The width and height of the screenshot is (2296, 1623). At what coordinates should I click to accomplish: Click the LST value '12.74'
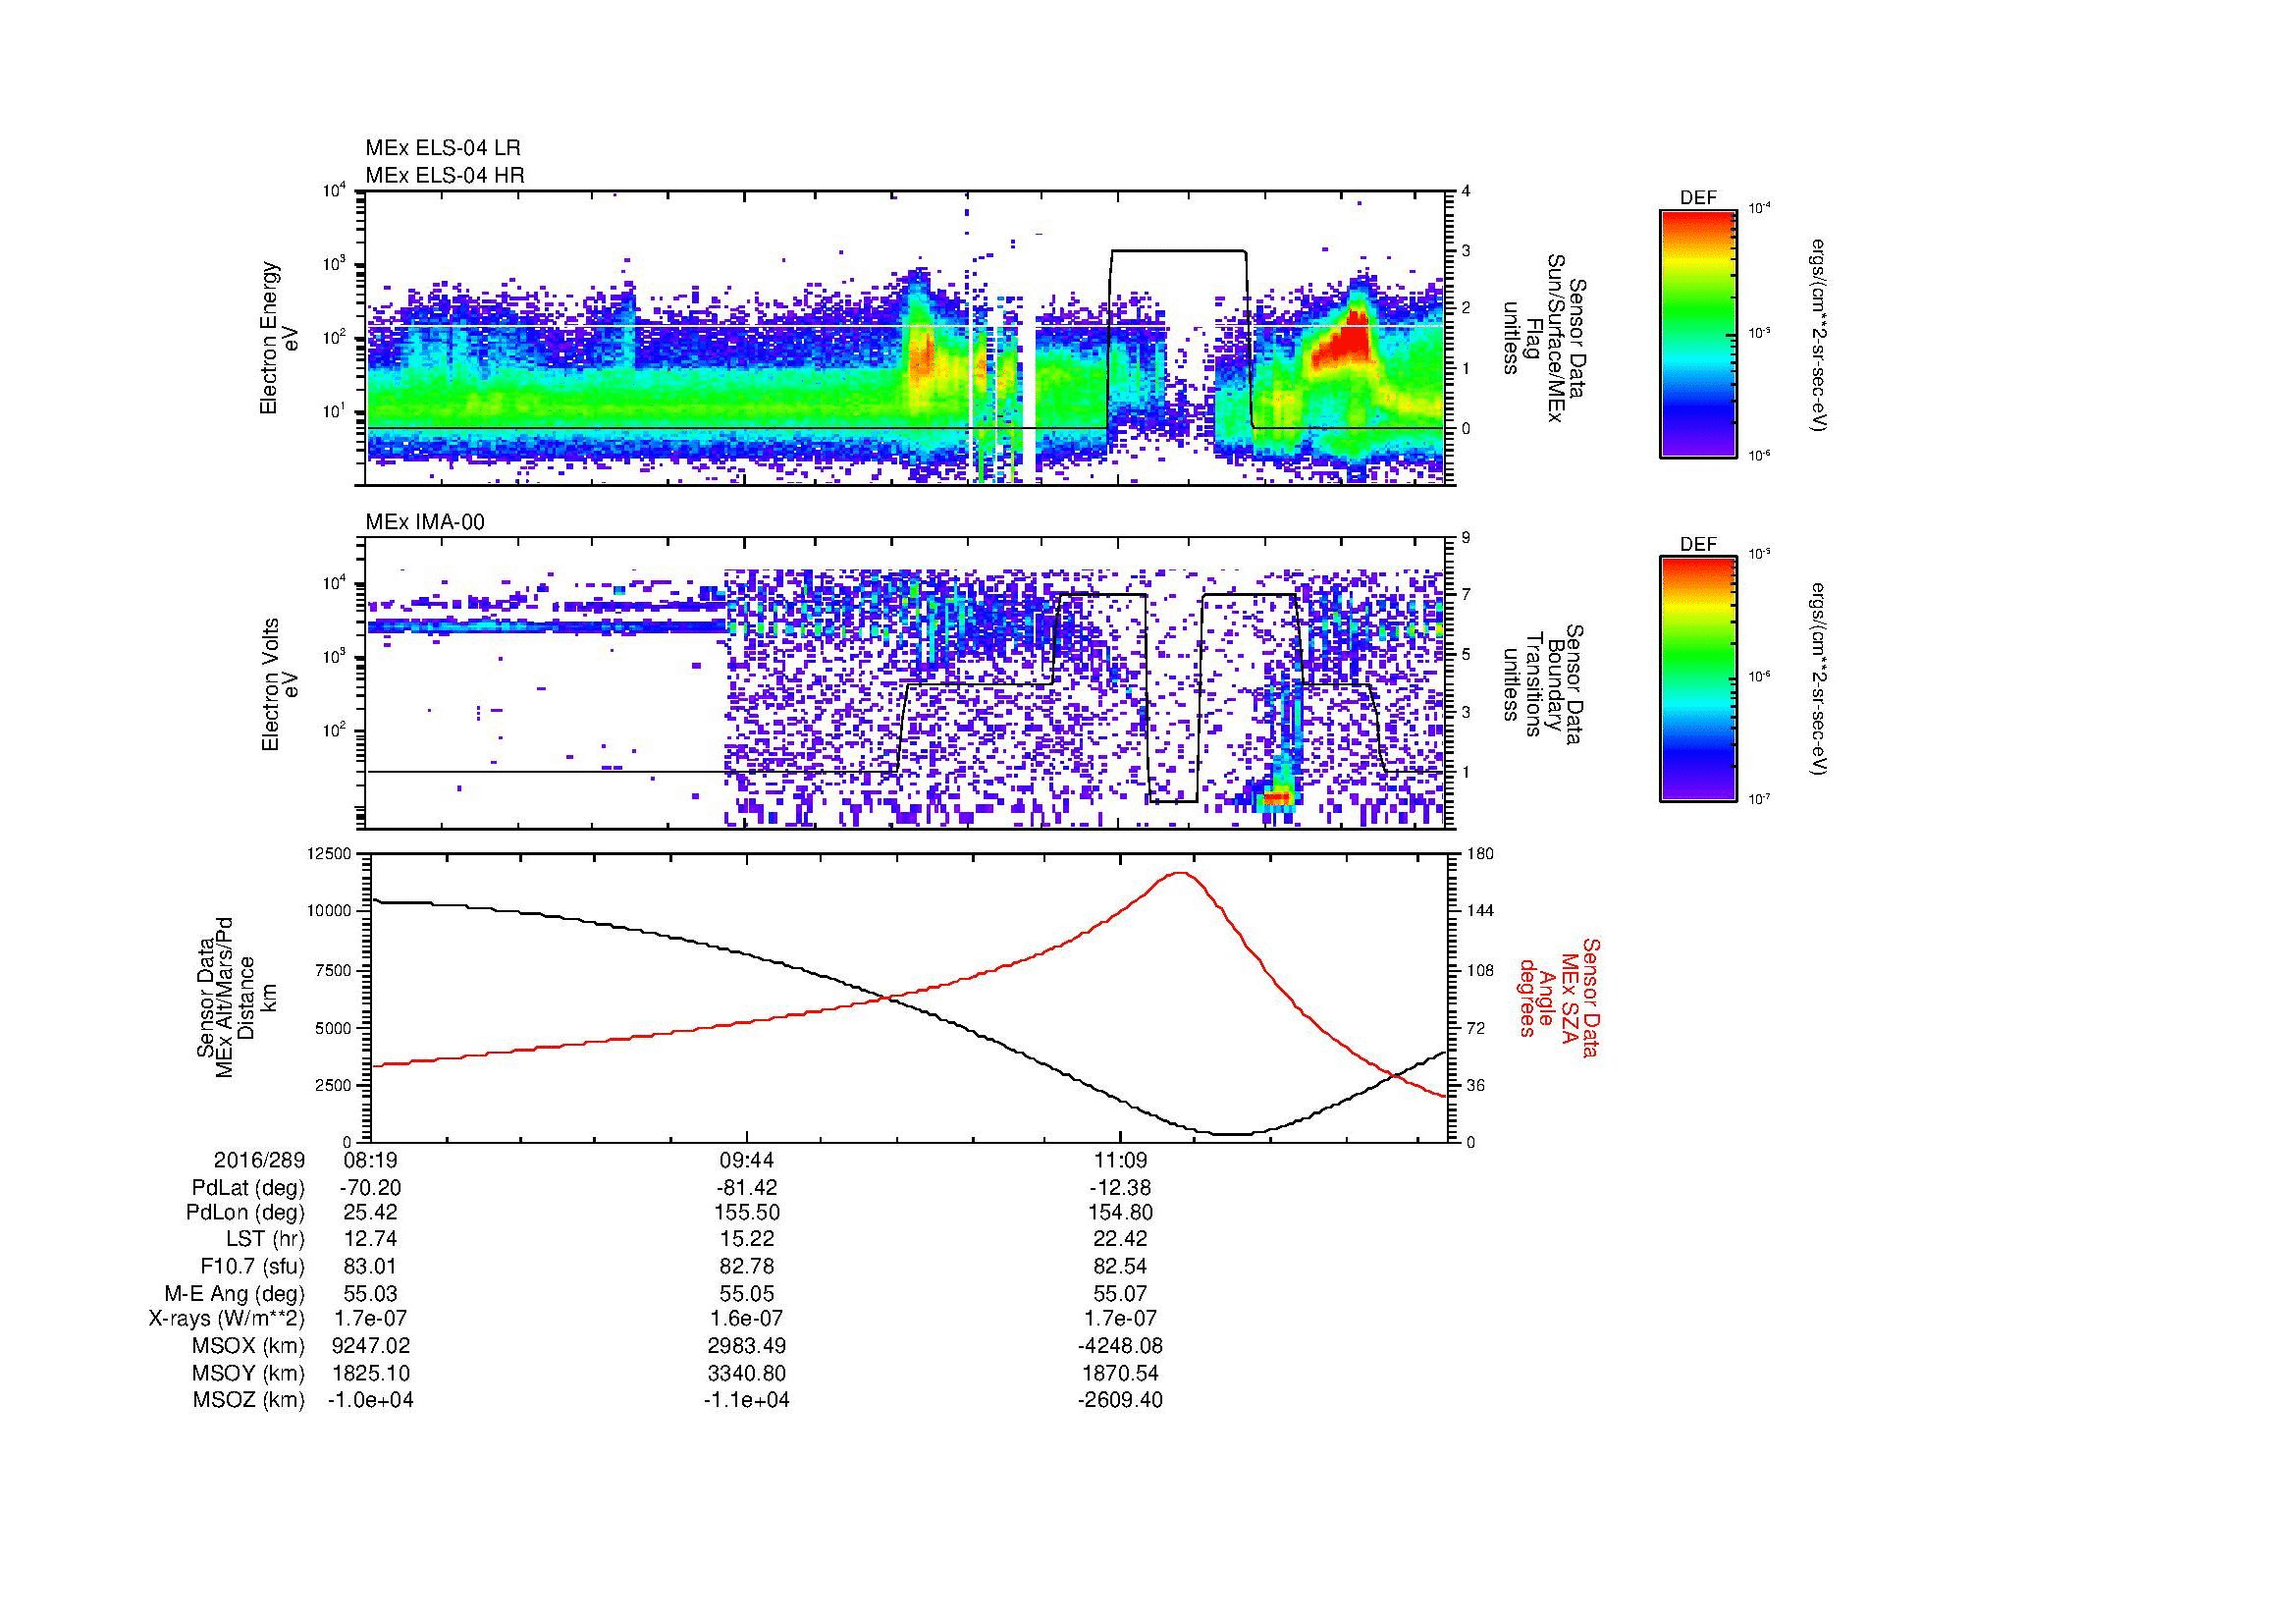pyautogui.click(x=370, y=1239)
